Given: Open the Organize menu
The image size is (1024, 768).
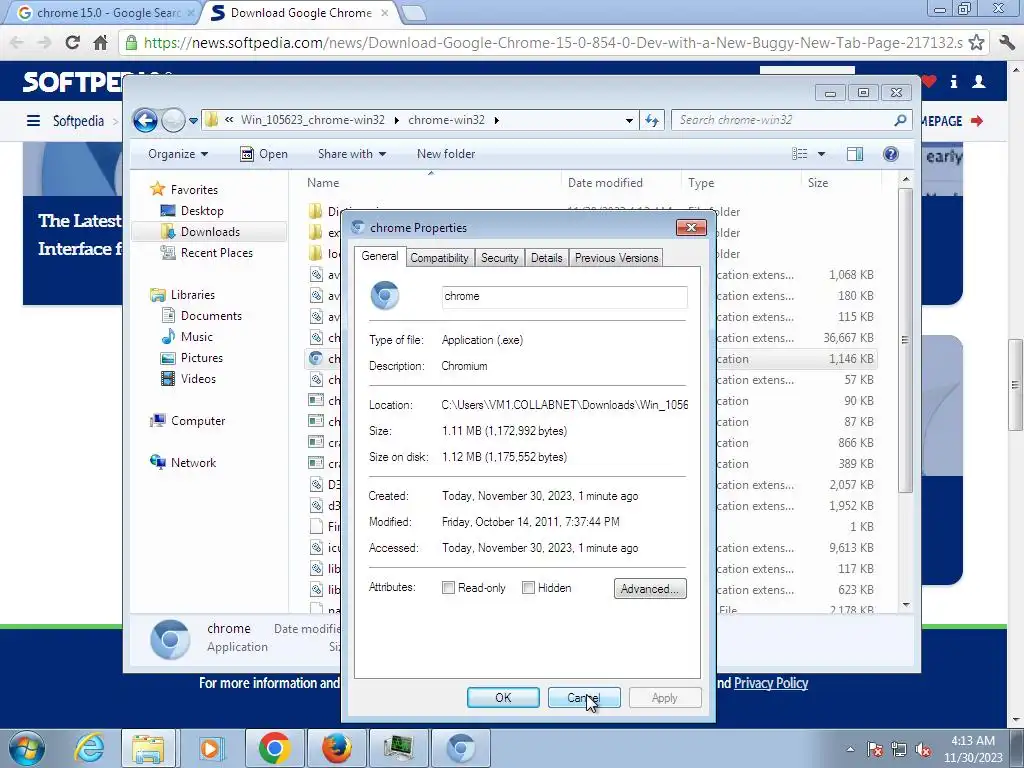Looking at the screenshot, I should 178,154.
